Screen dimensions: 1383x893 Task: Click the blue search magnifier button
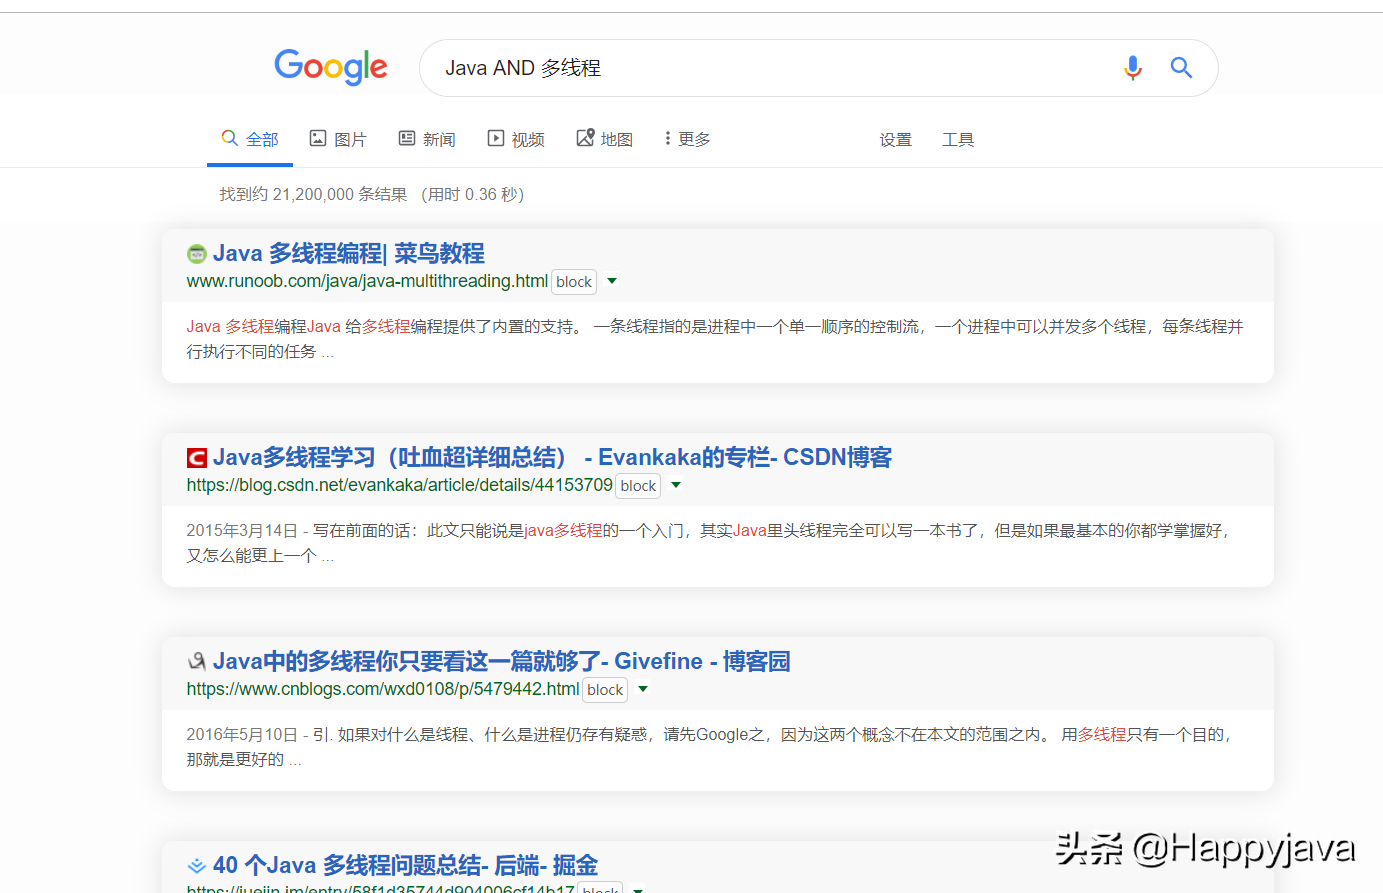click(1181, 68)
